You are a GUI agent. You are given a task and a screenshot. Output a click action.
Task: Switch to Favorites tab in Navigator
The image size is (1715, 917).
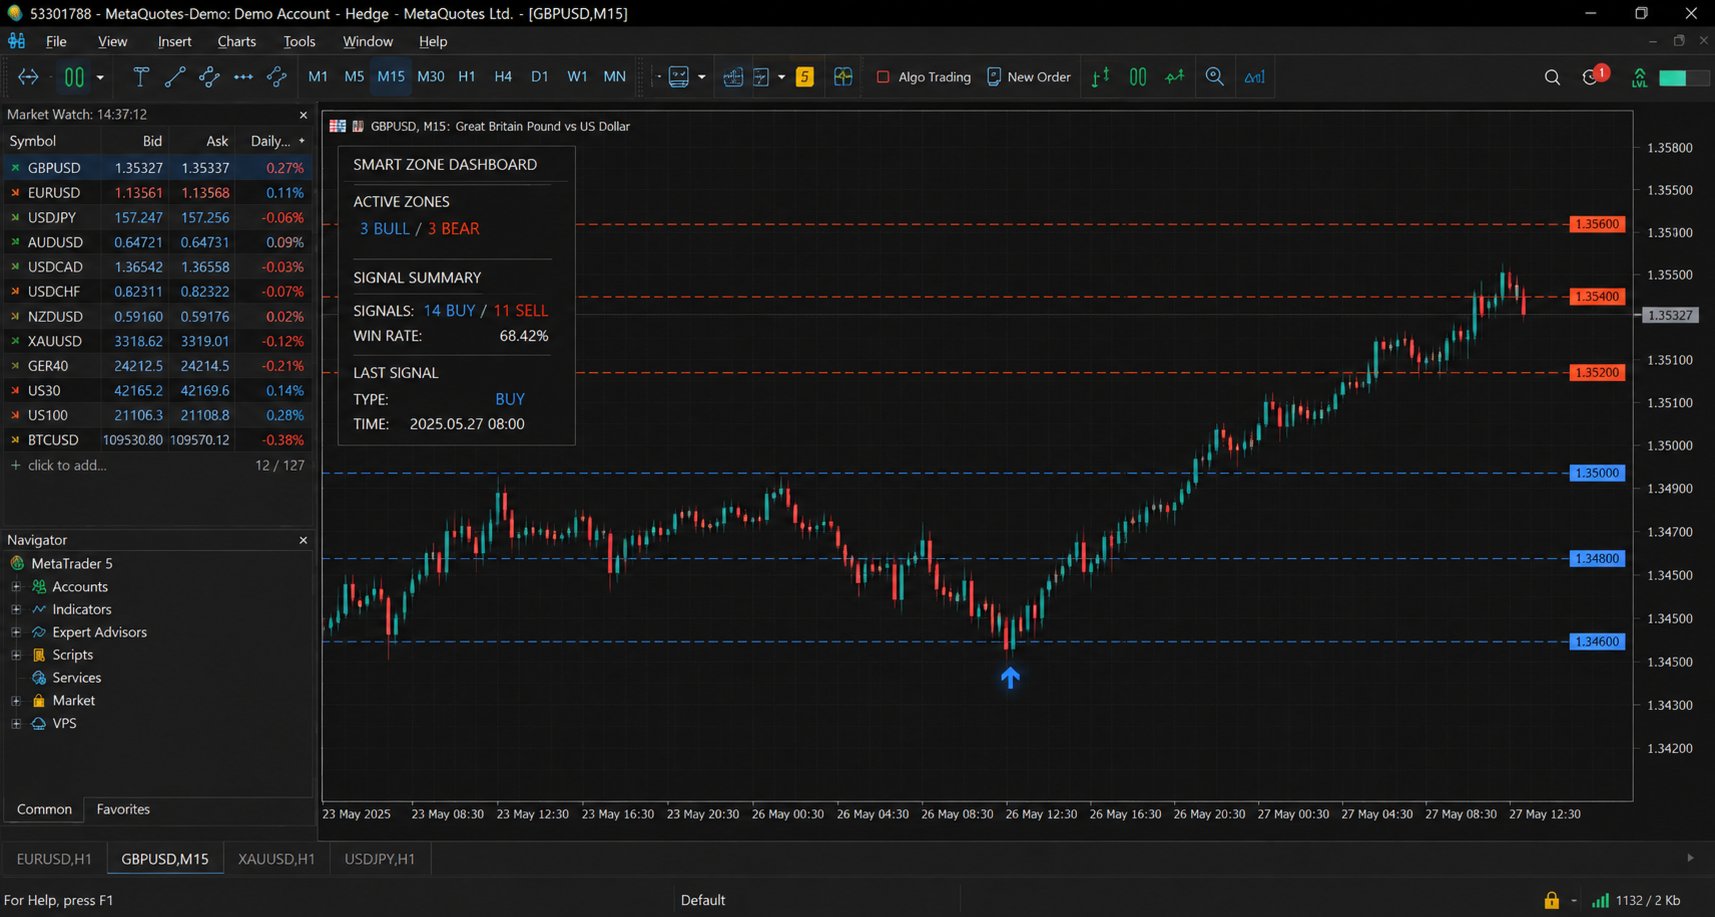pos(123,809)
